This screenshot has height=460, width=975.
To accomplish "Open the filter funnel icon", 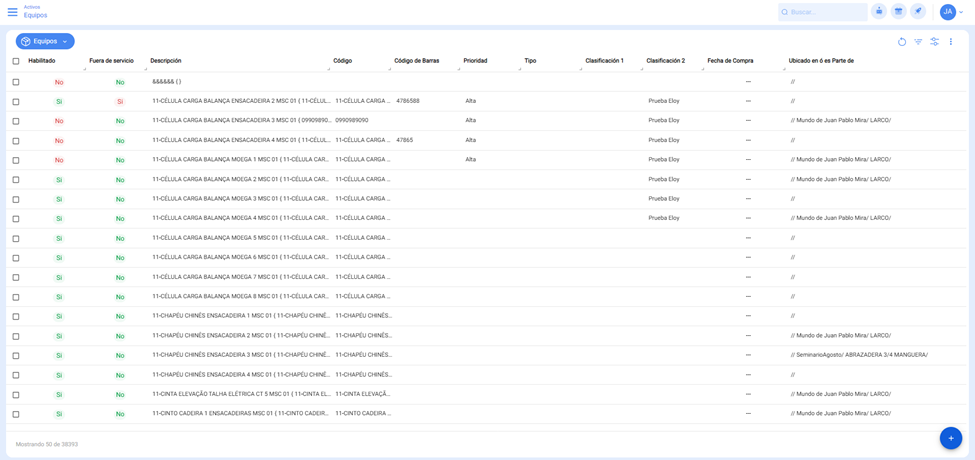I will pos(918,42).
